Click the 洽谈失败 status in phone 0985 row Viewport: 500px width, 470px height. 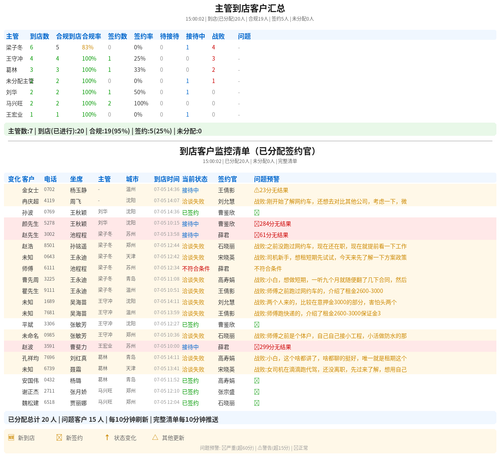(193, 336)
